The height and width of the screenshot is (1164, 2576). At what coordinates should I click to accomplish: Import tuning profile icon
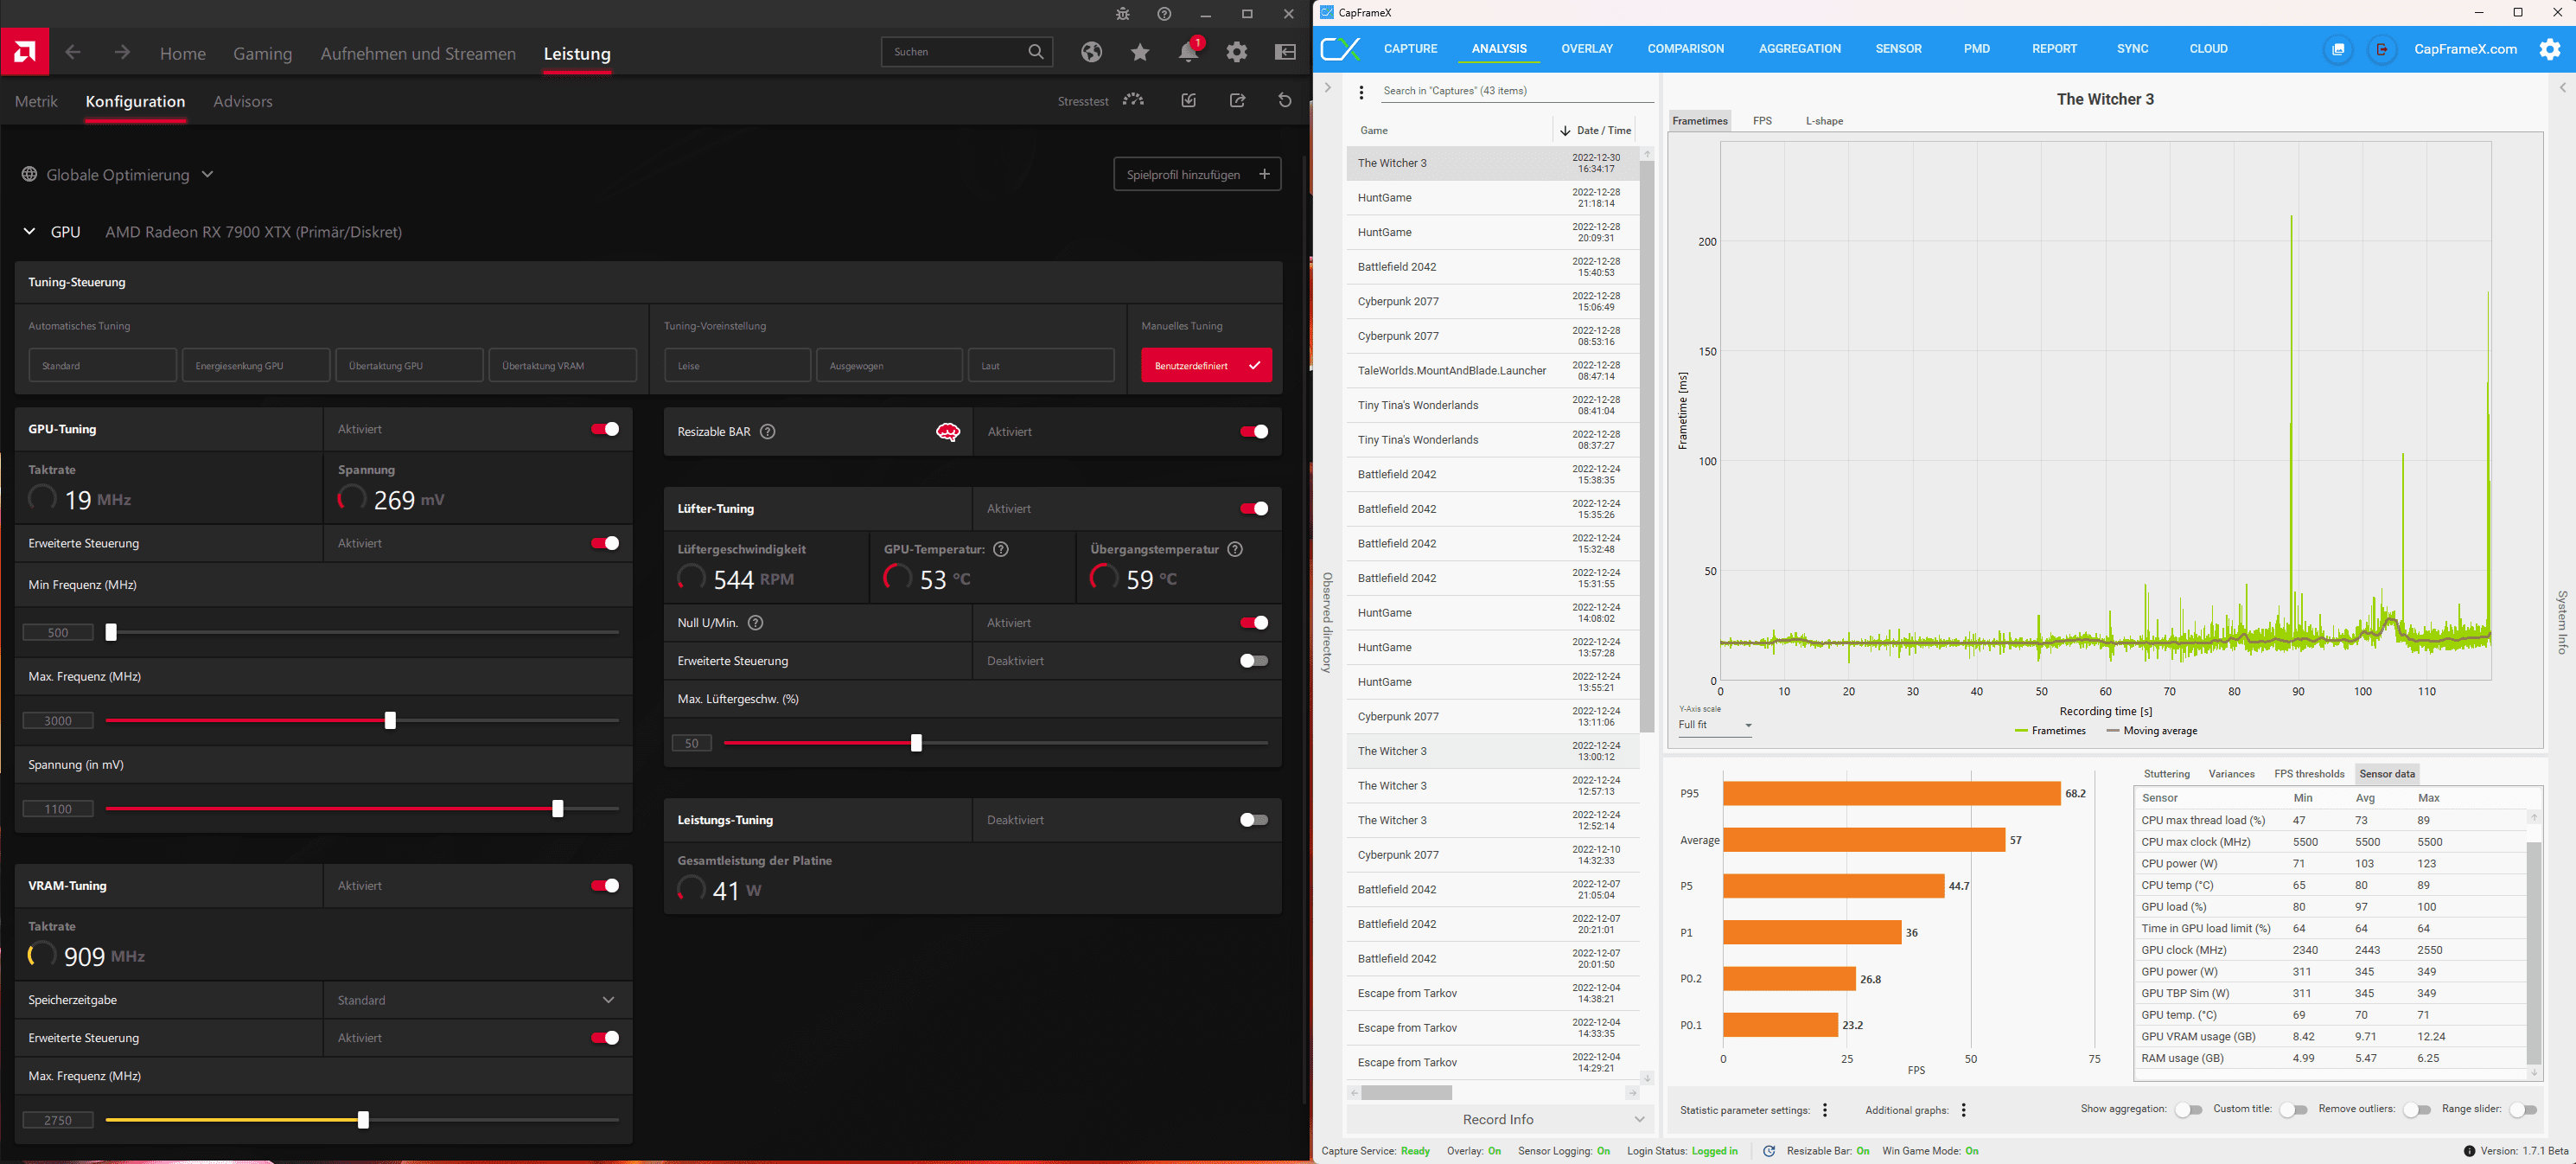pos(1188,100)
